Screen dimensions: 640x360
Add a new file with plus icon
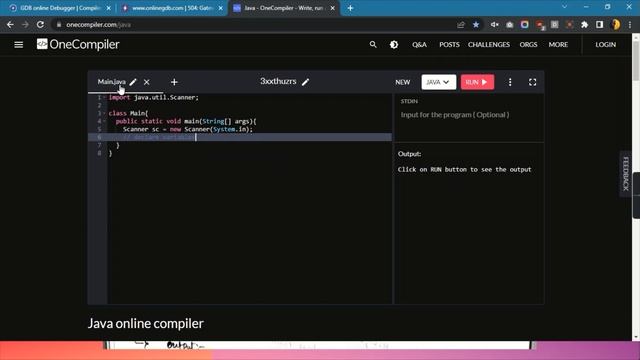[174, 82]
